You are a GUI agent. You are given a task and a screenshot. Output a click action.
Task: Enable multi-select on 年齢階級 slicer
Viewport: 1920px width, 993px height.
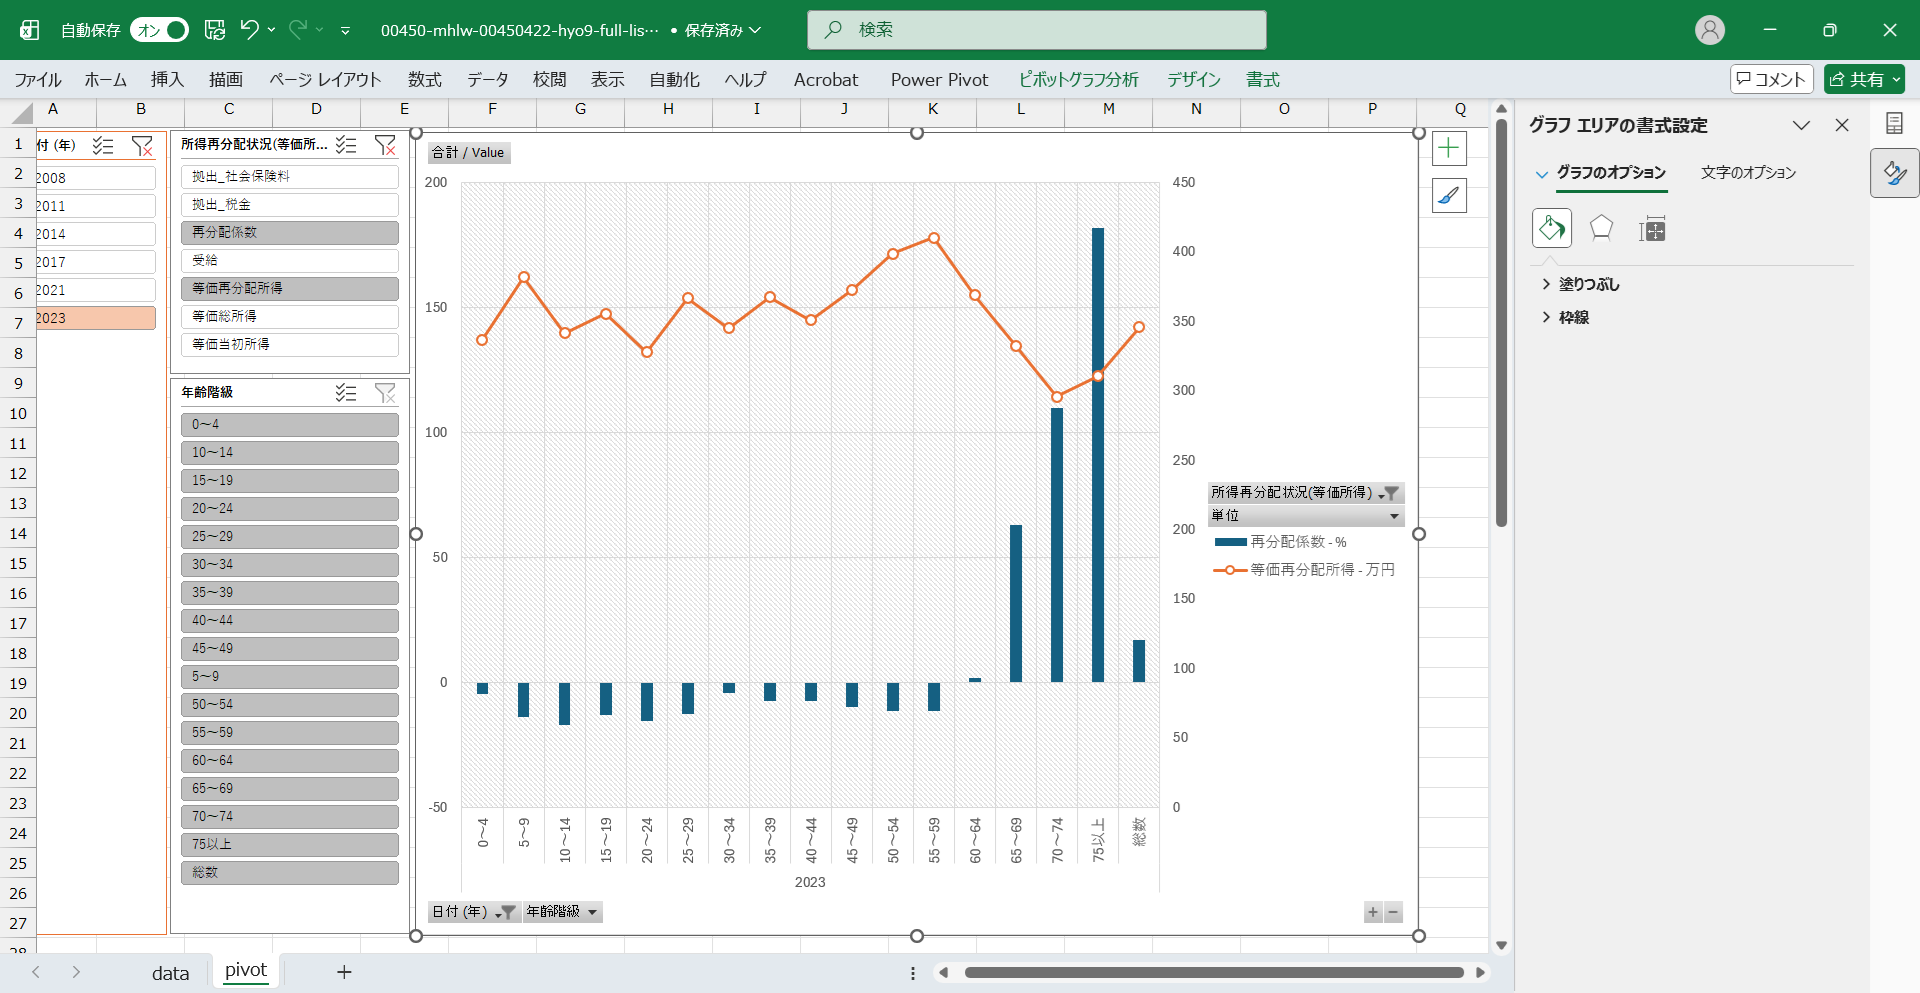[346, 393]
